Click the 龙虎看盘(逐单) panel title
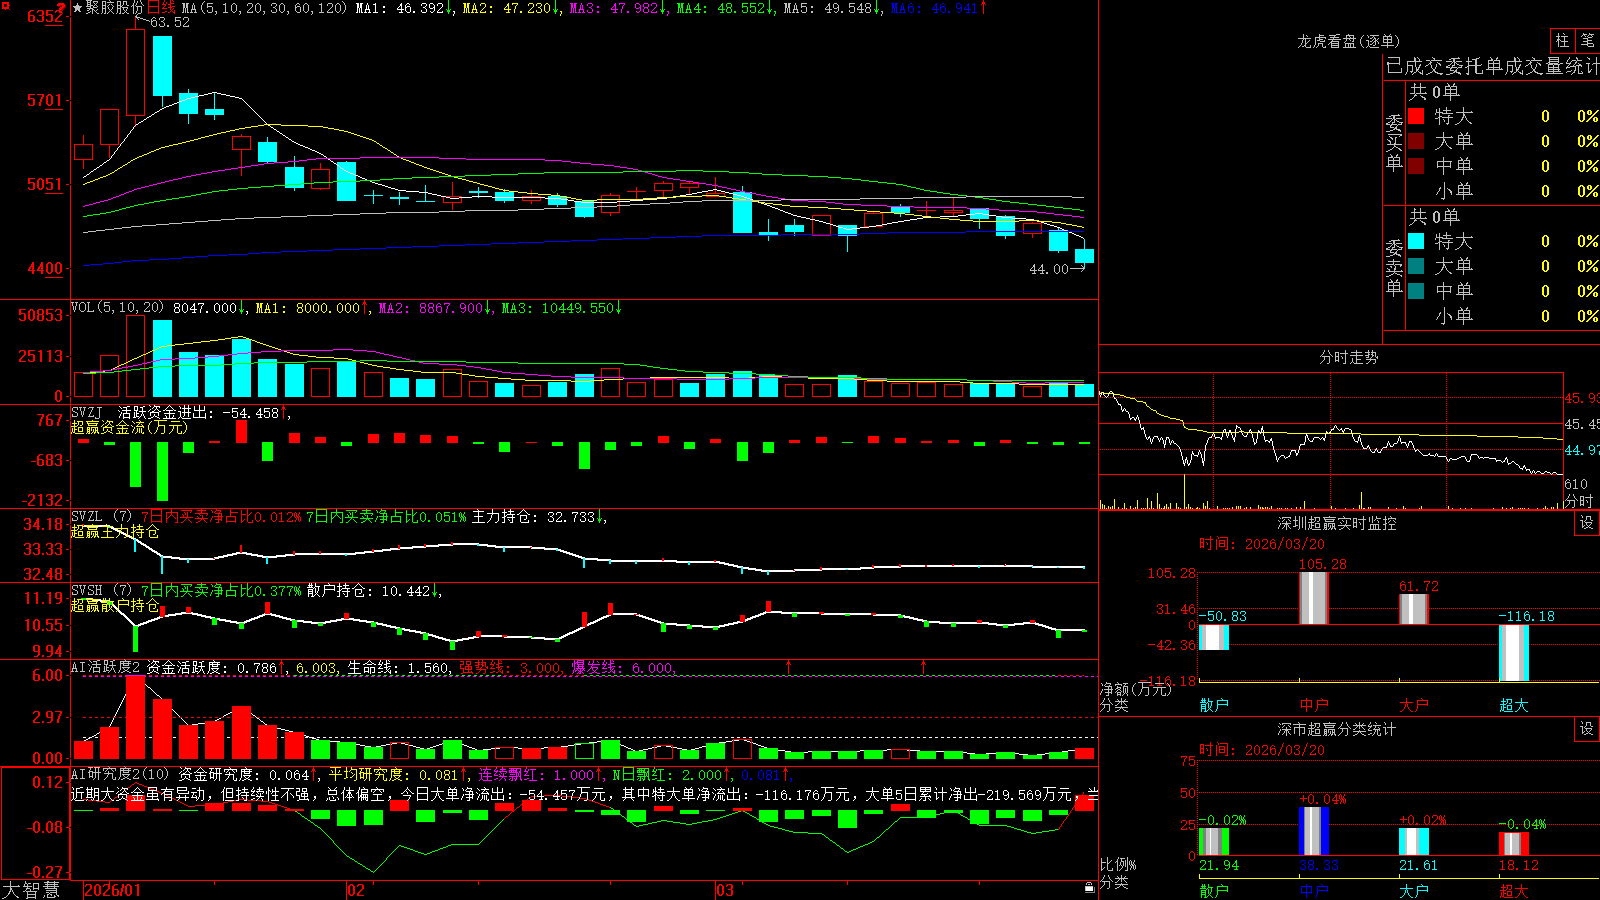This screenshot has height=900, width=1600. [1348, 41]
